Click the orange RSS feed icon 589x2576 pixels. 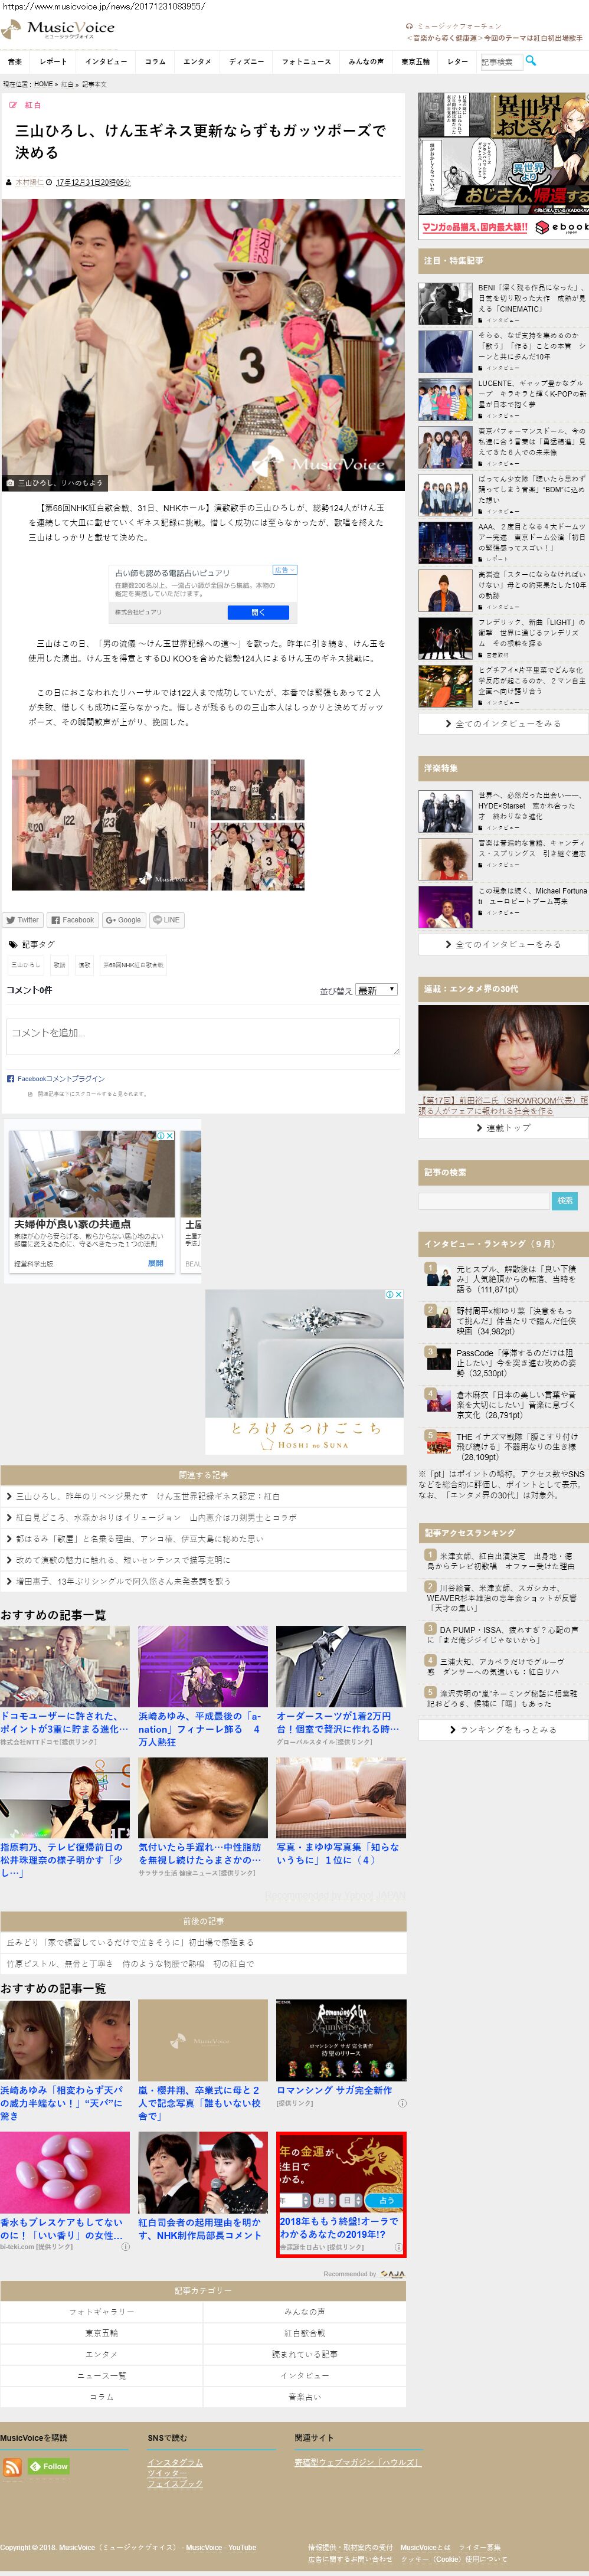tap(12, 2467)
